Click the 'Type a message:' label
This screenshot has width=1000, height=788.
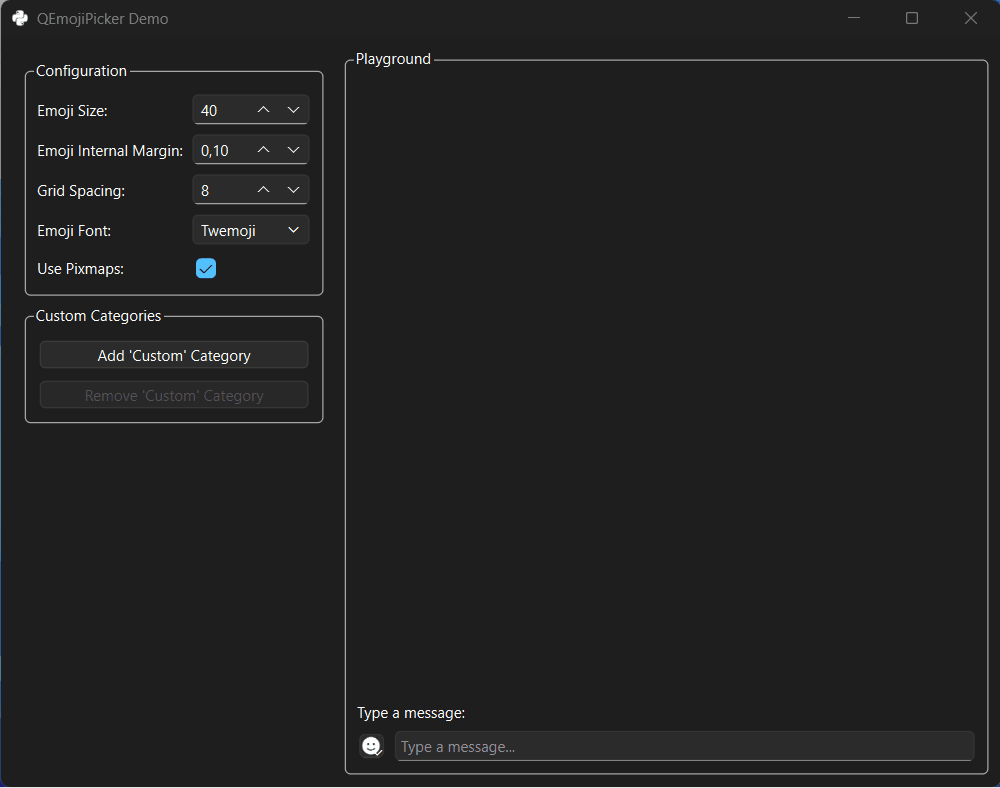tap(411, 713)
